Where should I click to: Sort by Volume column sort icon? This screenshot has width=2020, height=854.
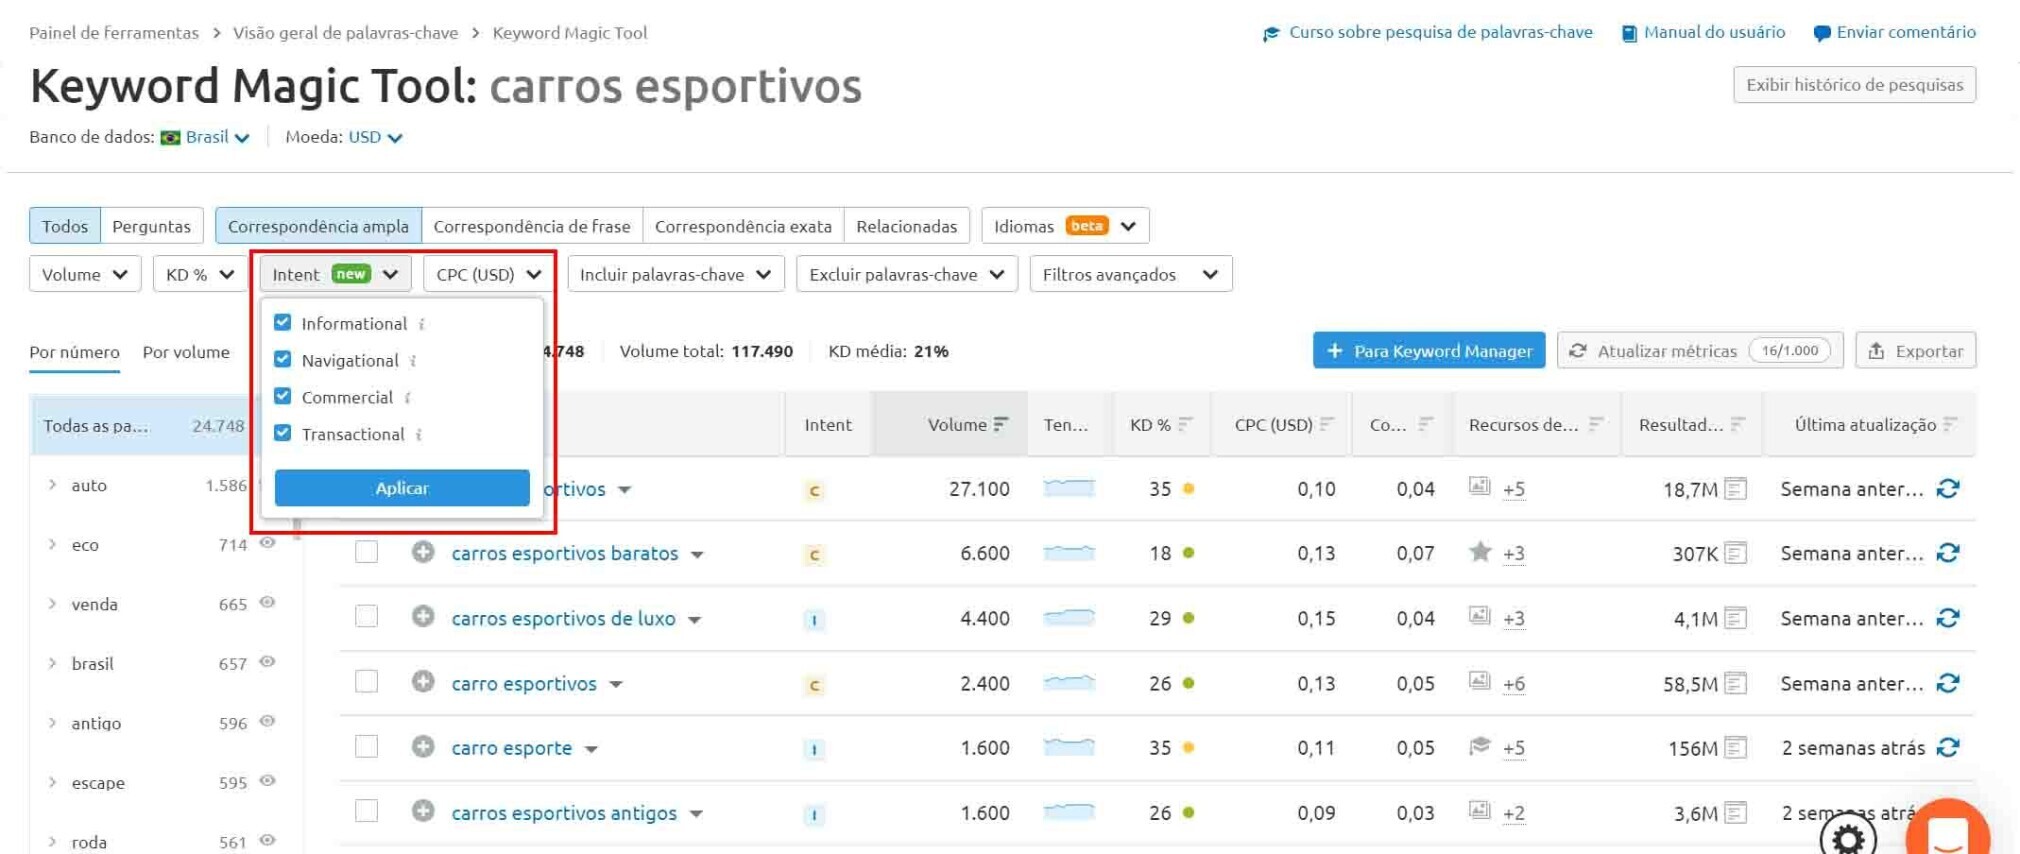click(1001, 425)
